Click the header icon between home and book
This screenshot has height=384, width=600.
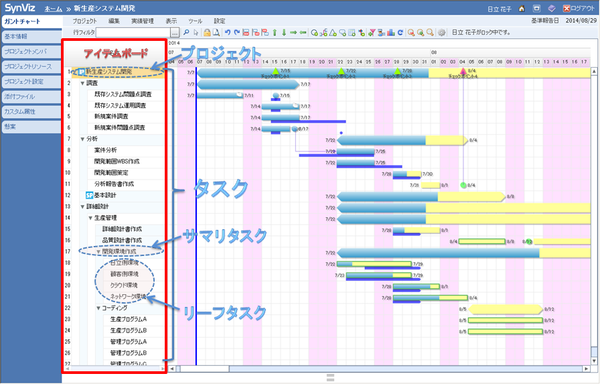(x=537, y=8)
